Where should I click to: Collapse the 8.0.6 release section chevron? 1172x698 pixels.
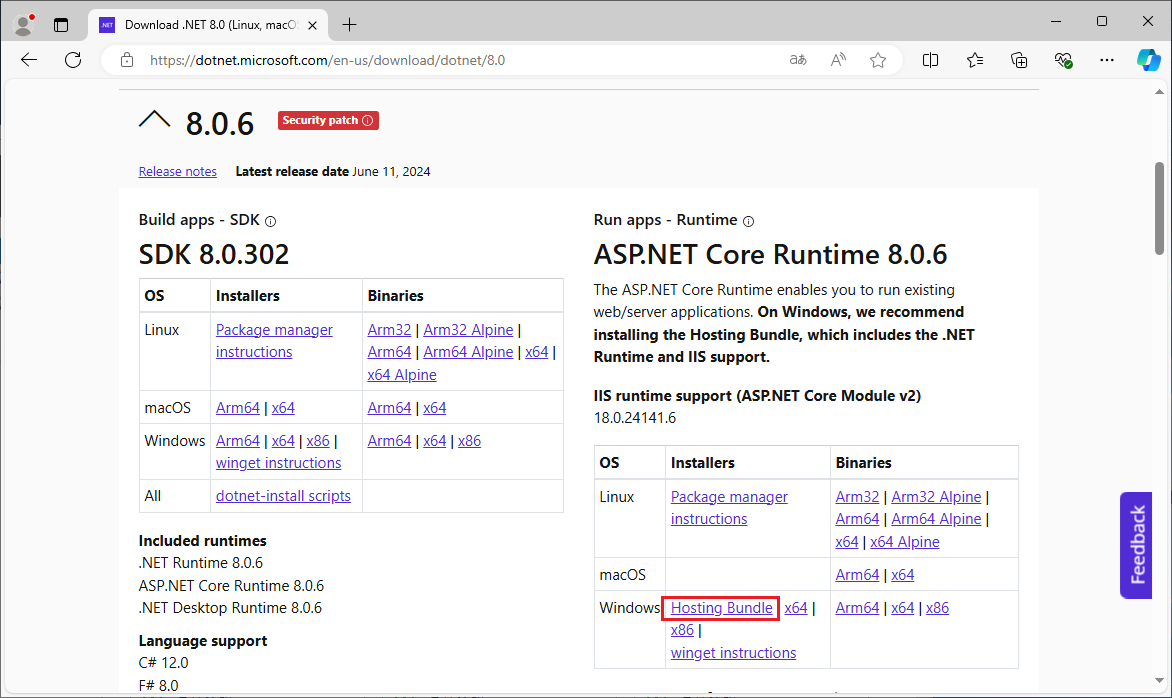click(155, 120)
